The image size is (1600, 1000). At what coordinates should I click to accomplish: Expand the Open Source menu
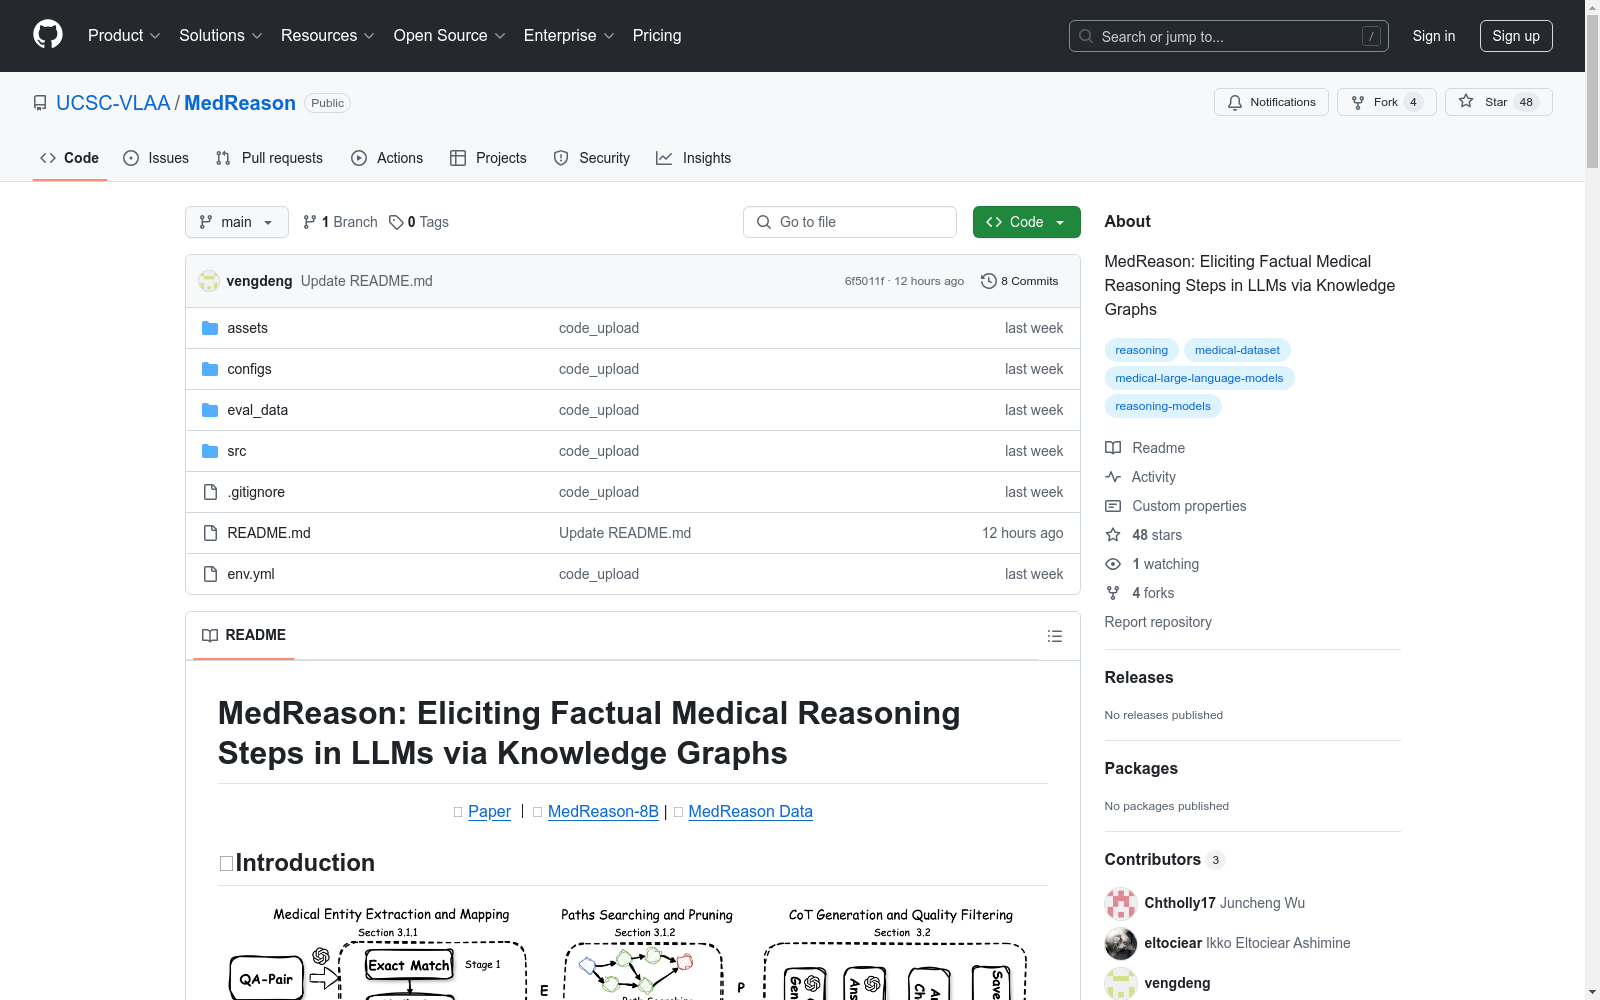point(450,35)
